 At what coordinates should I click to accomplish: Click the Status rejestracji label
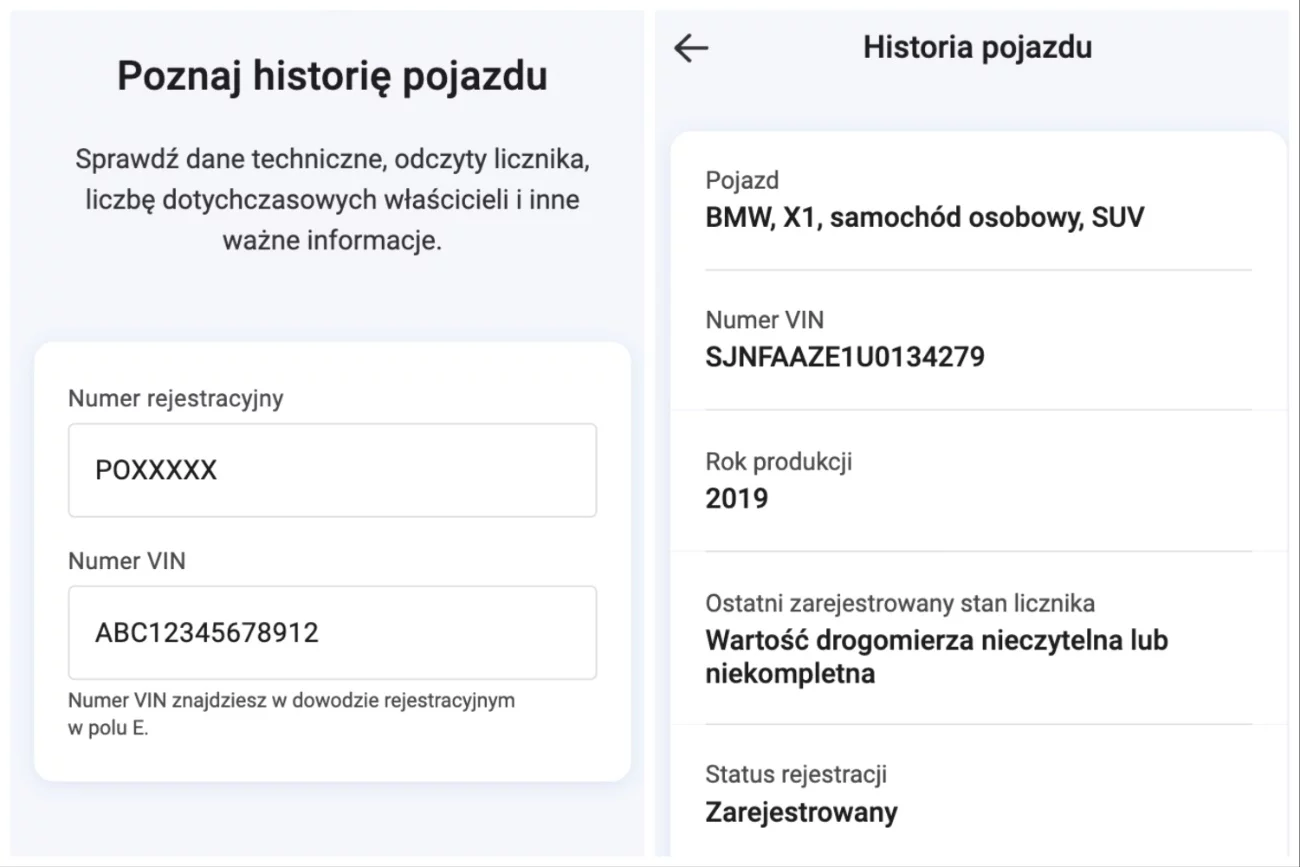796,774
